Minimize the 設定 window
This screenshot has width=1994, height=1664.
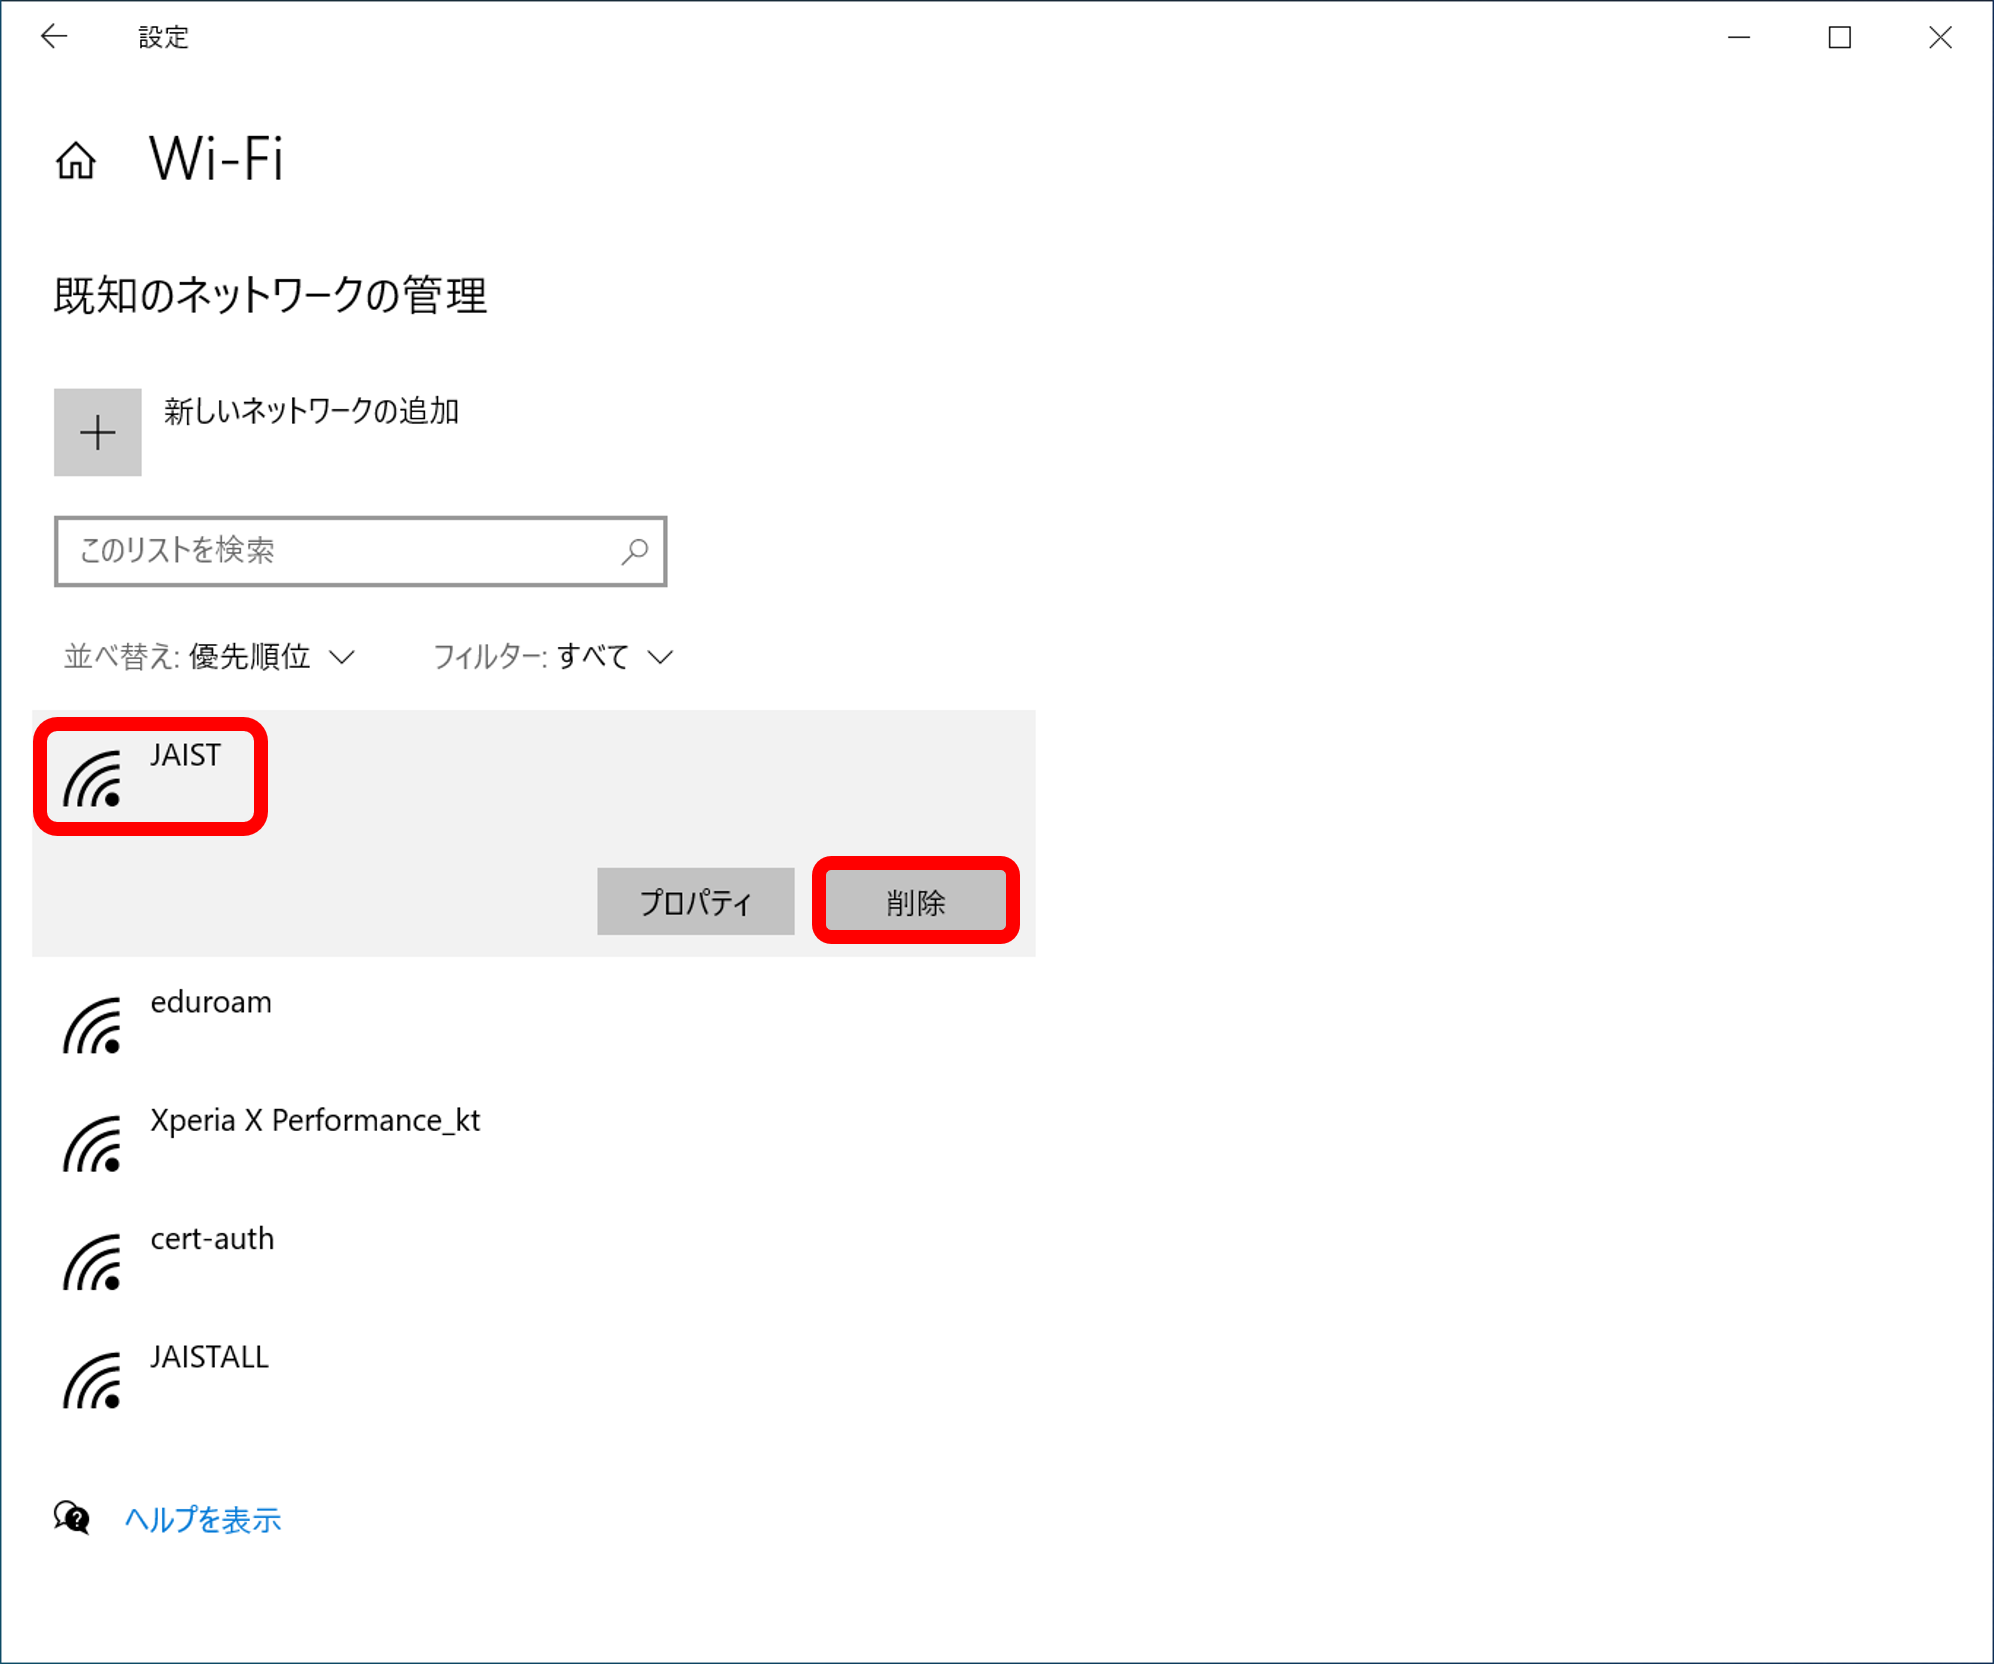click(x=1739, y=37)
